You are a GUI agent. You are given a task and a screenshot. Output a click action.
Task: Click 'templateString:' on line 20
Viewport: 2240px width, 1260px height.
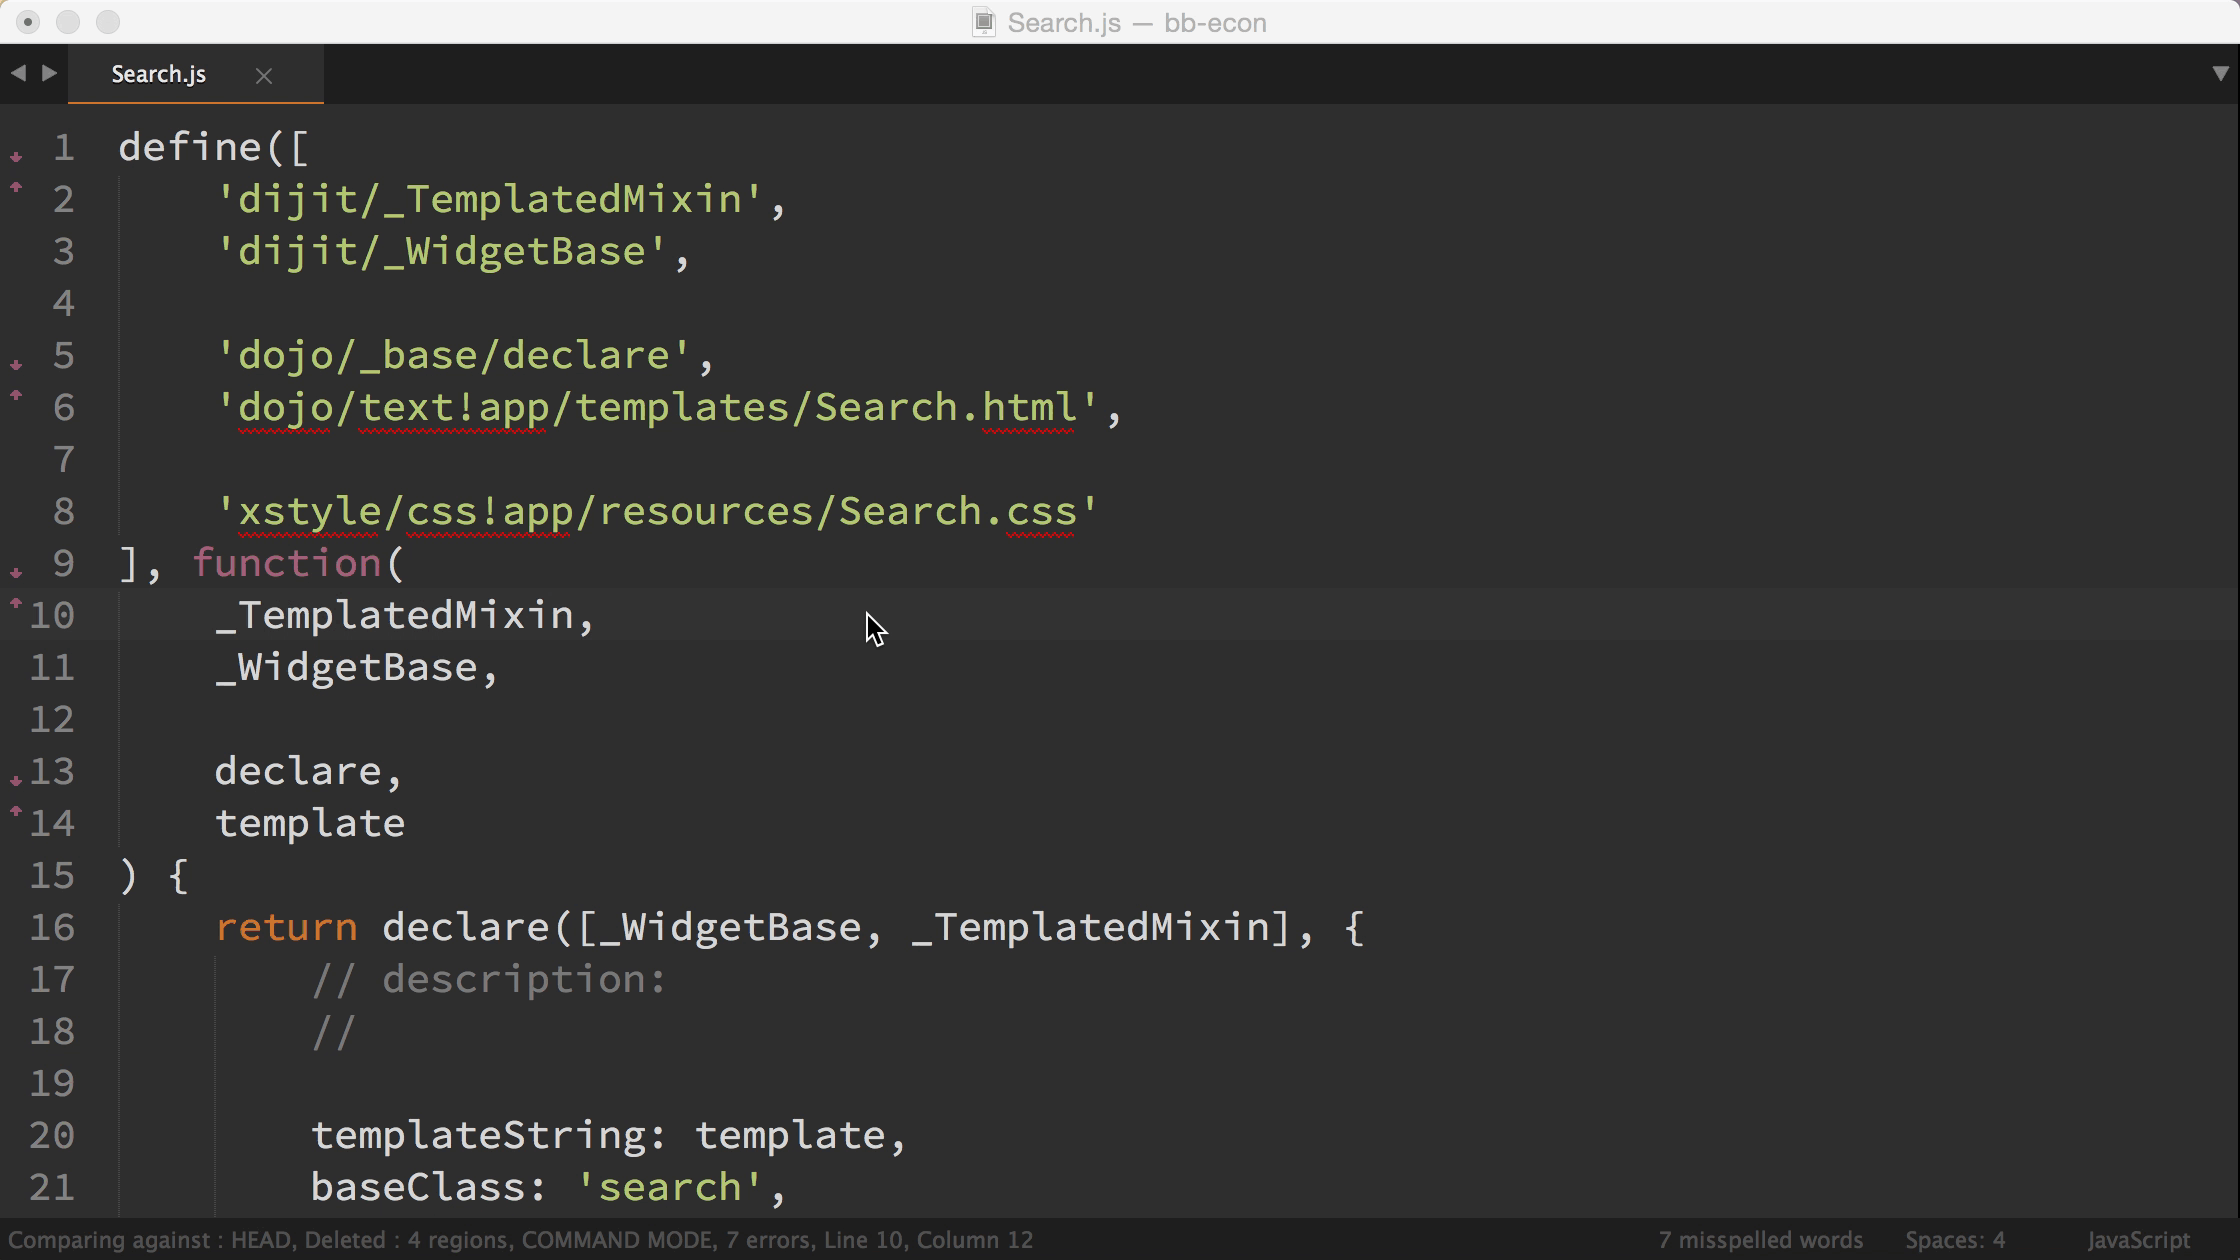(x=489, y=1135)
